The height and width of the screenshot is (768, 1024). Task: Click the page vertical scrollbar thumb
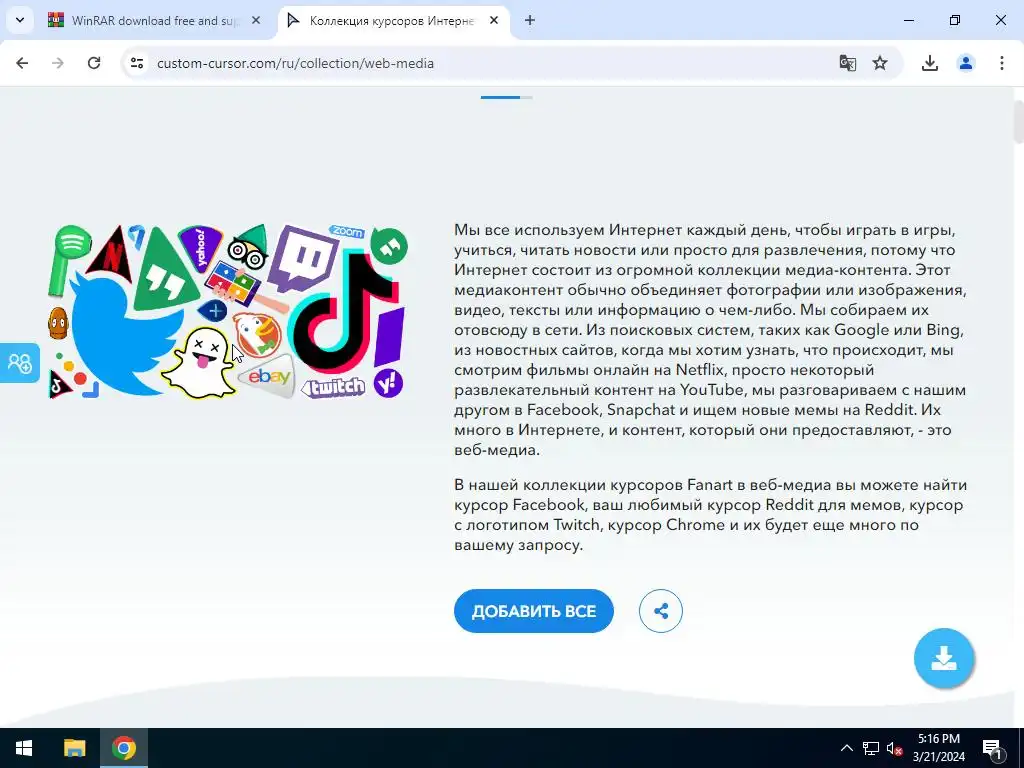(1018, 121)
